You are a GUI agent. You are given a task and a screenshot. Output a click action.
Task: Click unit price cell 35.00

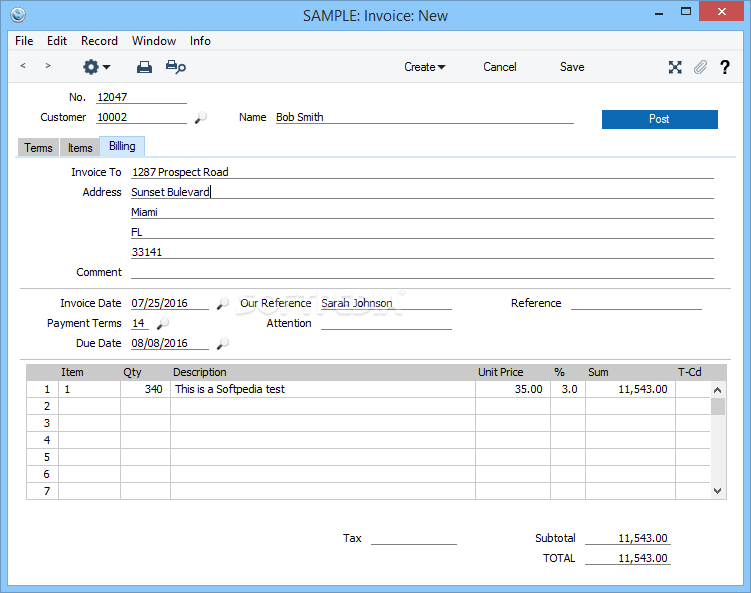[513, 389]
